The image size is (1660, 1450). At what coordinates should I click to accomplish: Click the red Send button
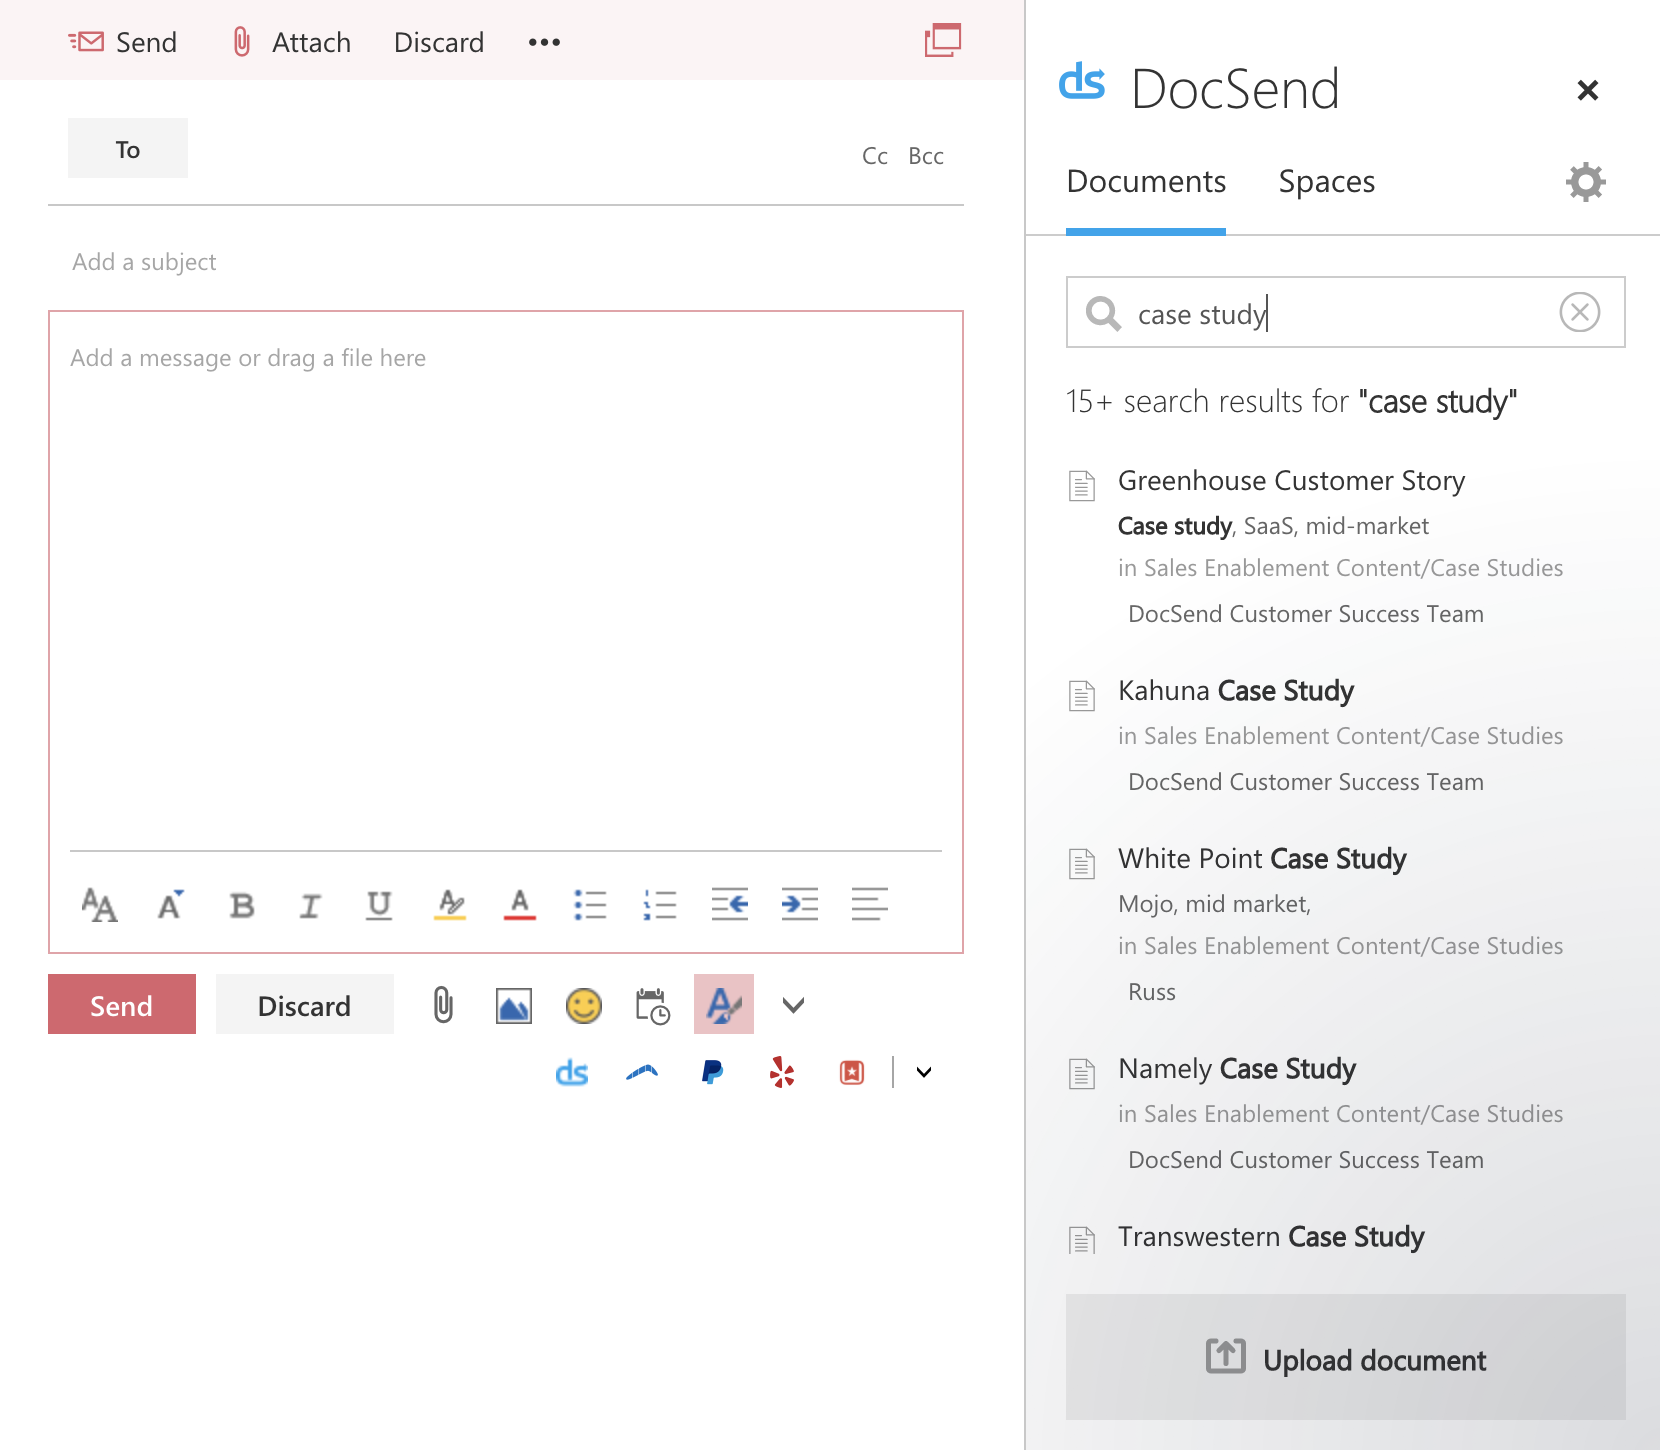click(x=122, y=1004)
